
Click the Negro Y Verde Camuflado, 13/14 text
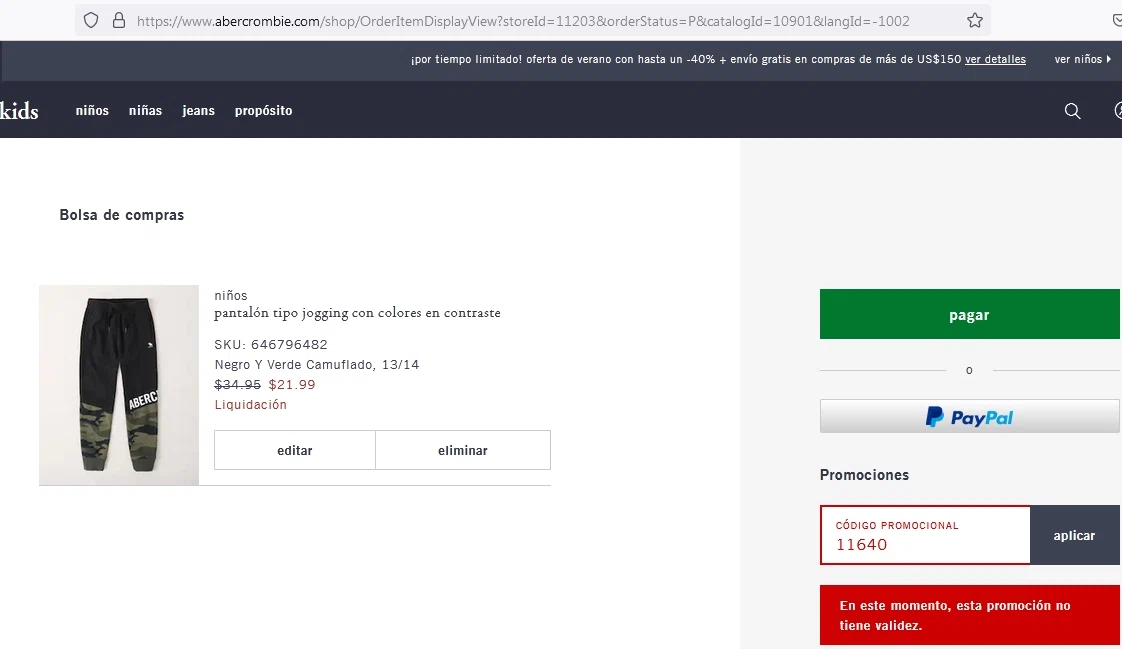click(316, 364)
